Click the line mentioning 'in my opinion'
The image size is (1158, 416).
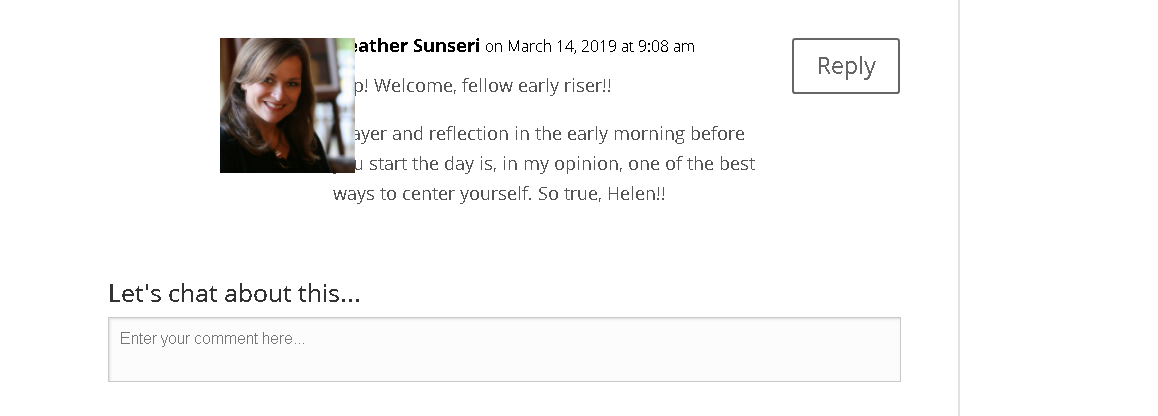coord(555,163)
